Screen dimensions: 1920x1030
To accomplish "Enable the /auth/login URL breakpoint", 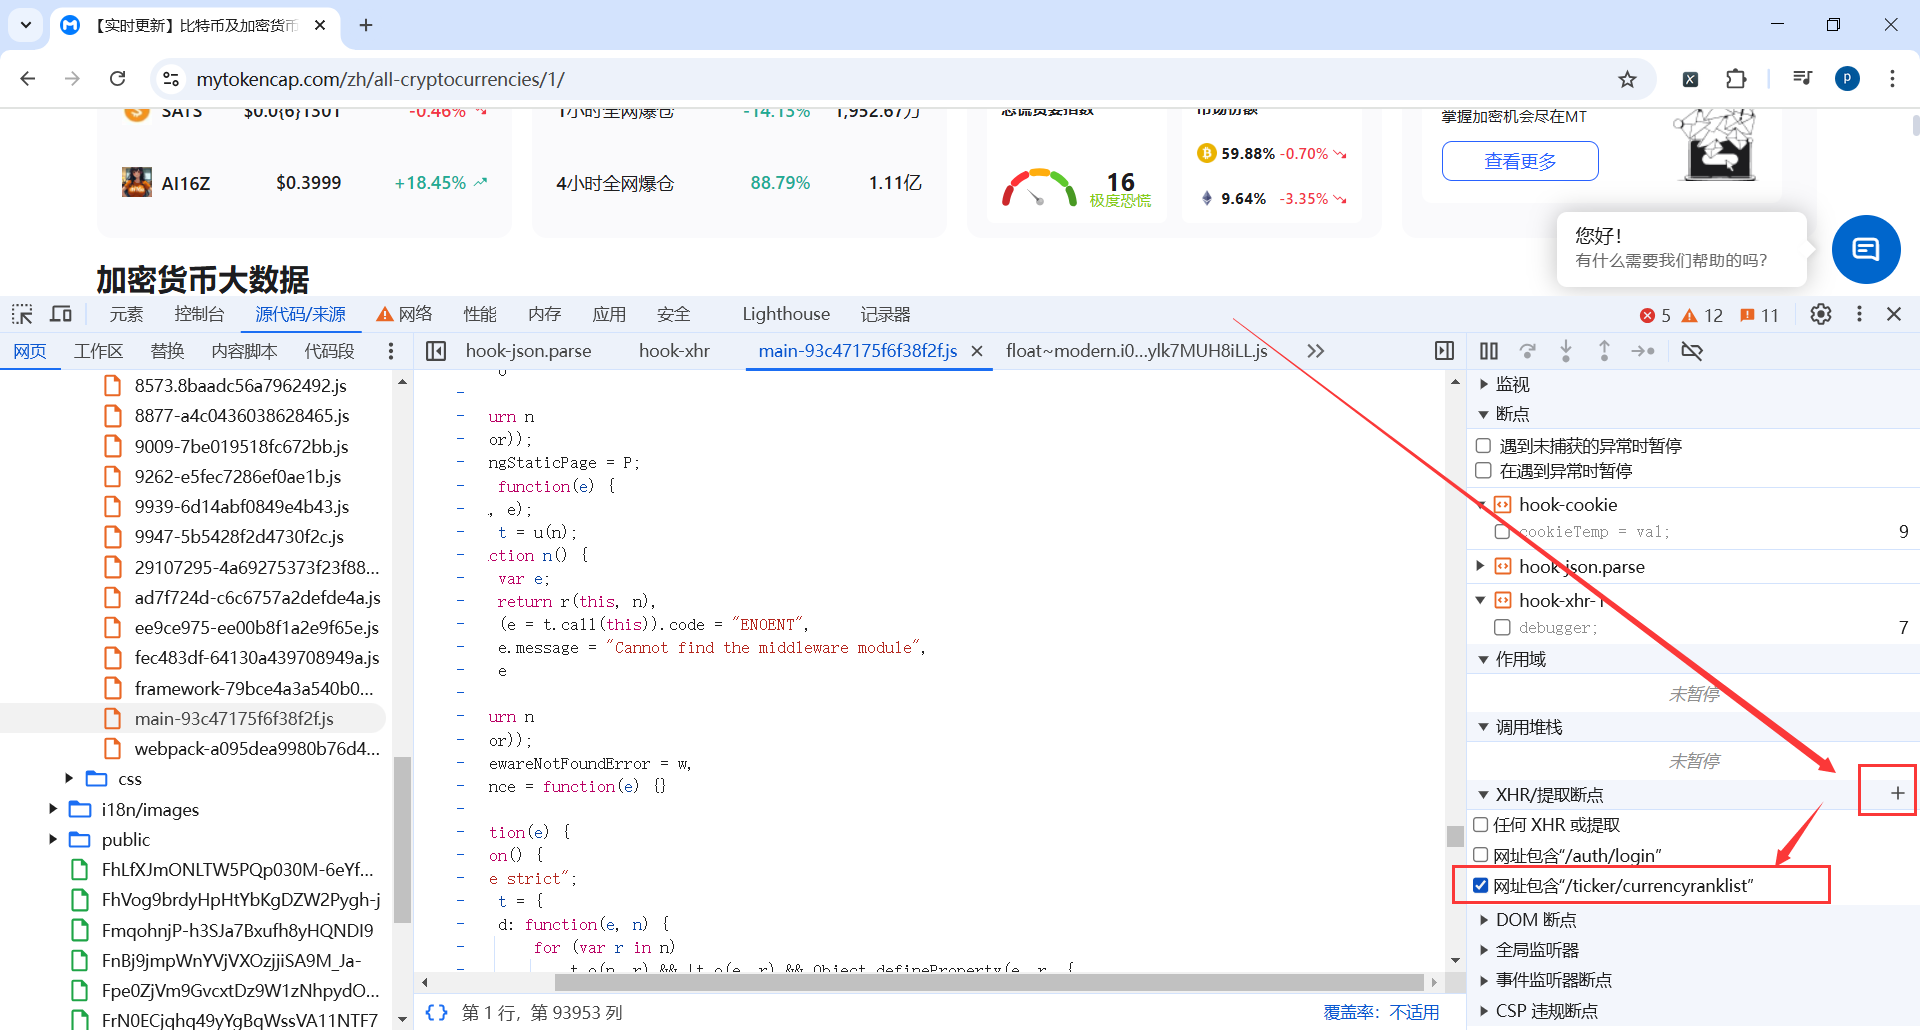I will (x=1481, y=855).
